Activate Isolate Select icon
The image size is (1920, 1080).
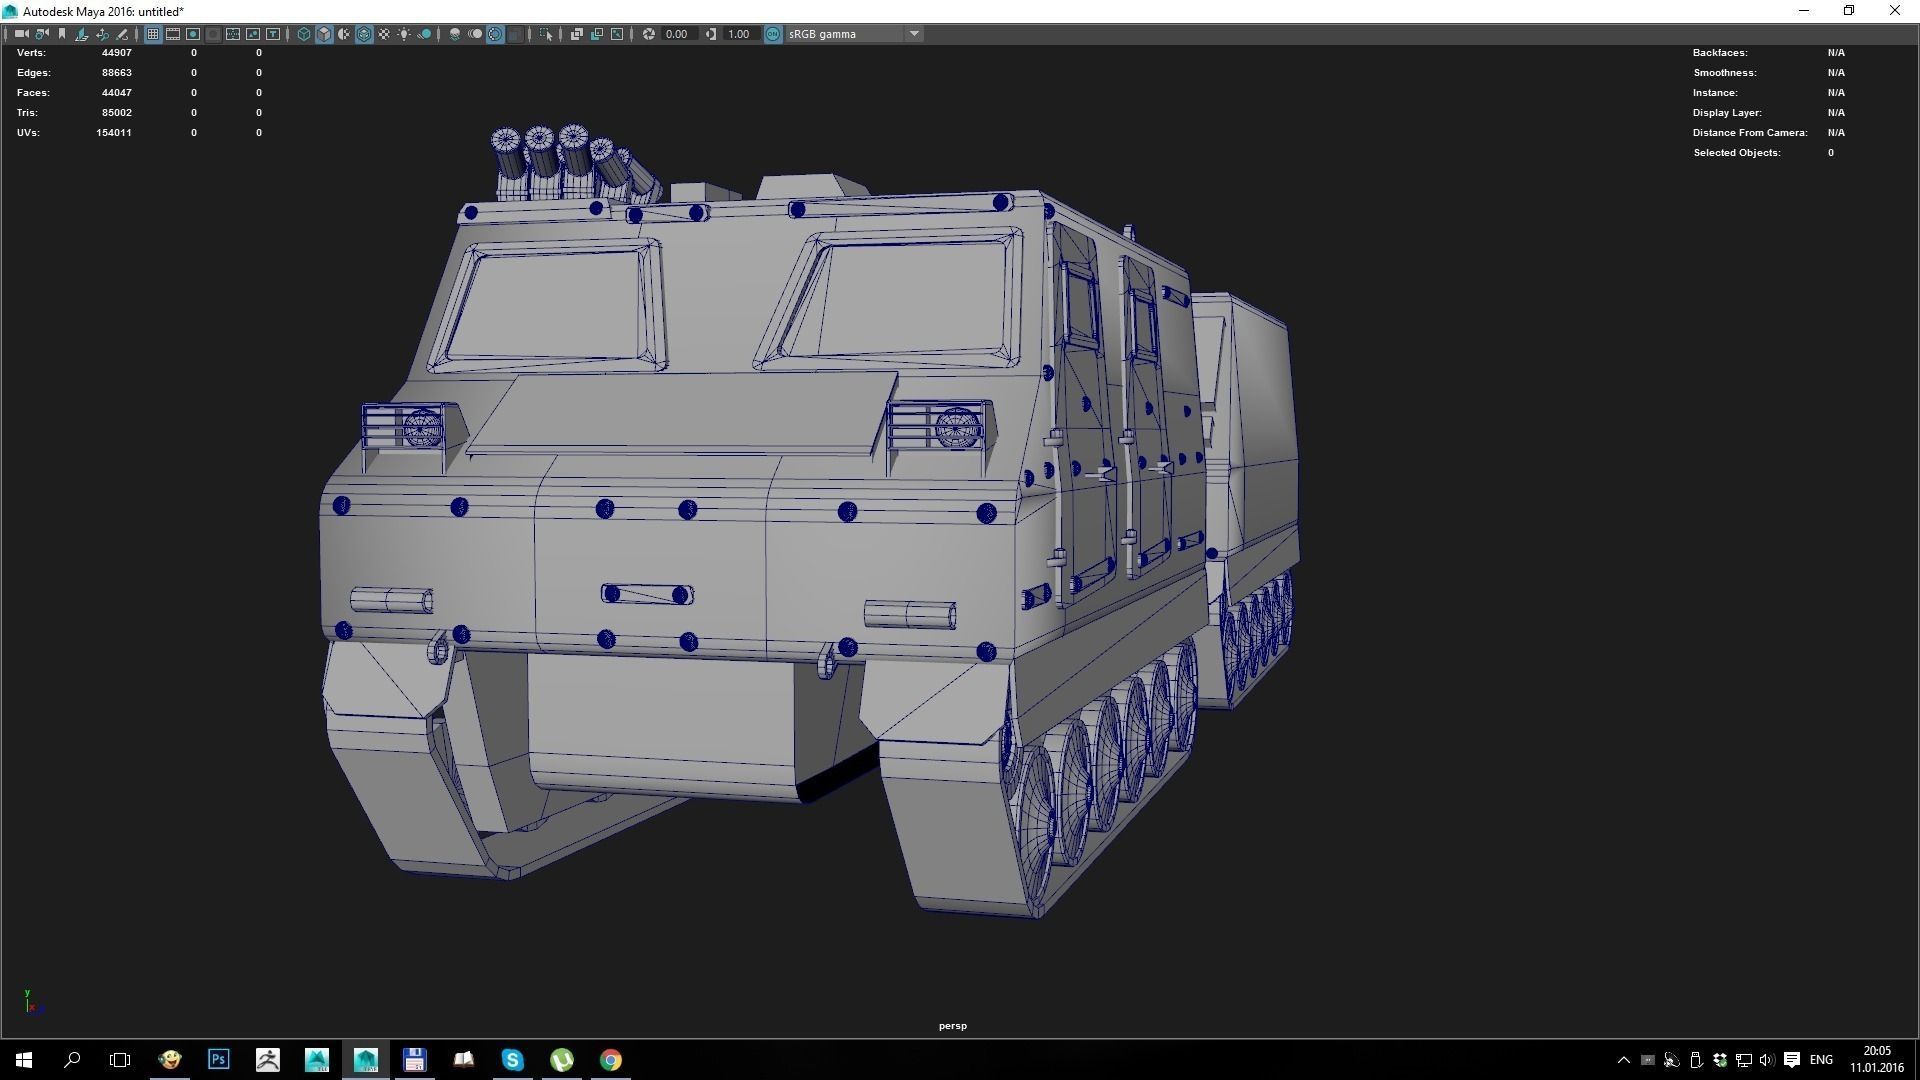(x=546, y=33)
